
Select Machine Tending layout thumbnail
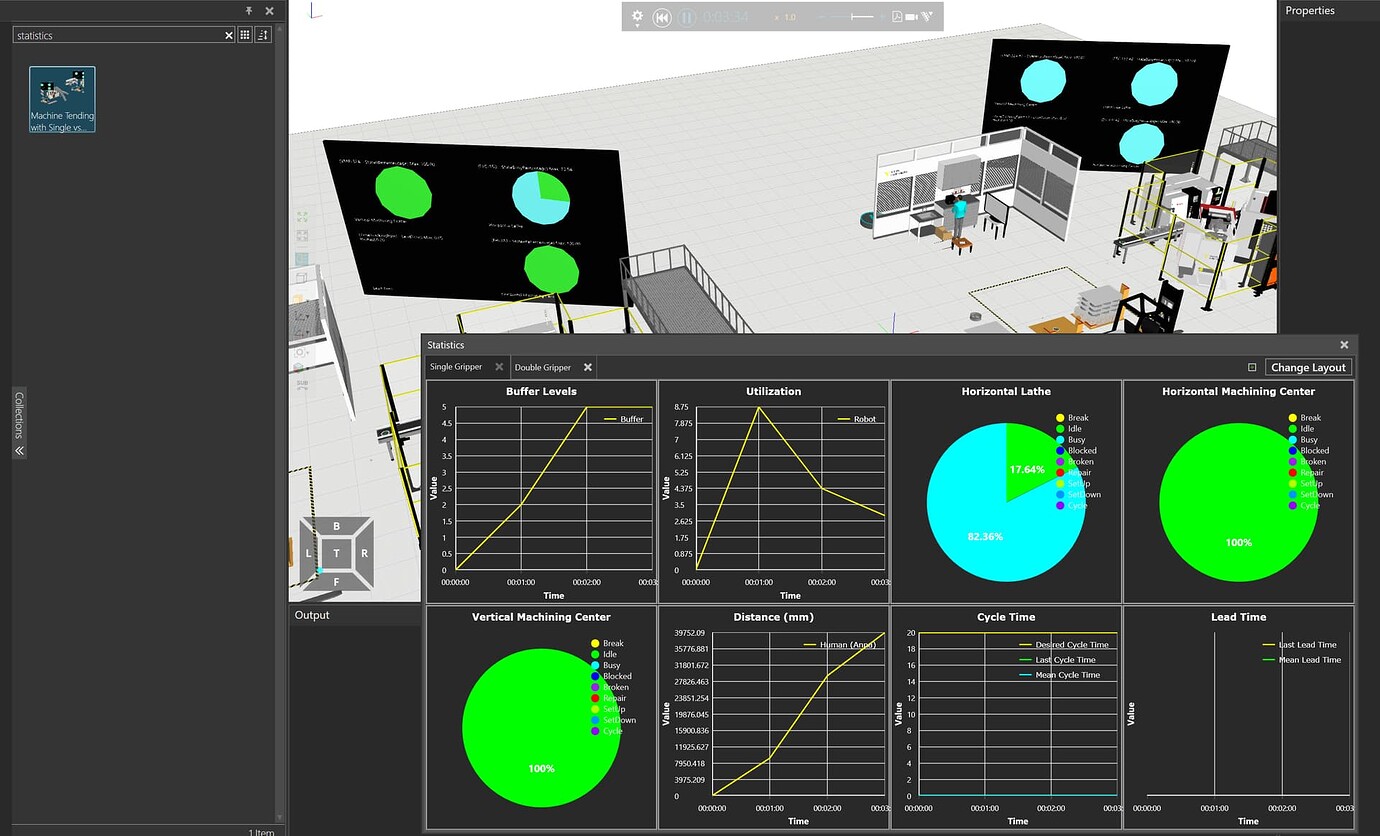(x=62, y=99)
